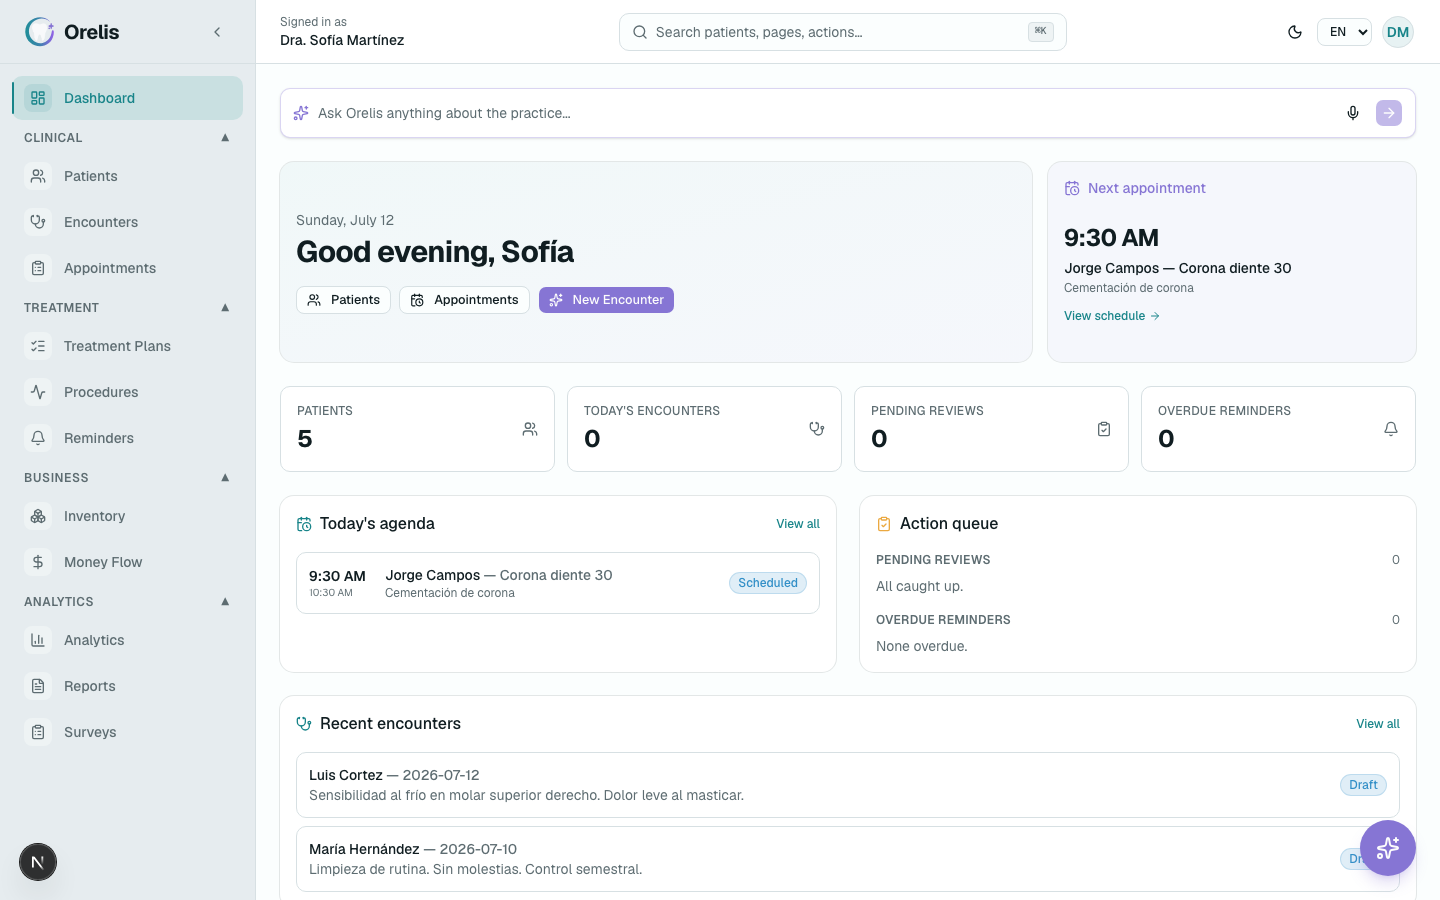The height and width of the screenshot is (900, 1440).
Task: Click the Analytics chart icon
Action: click(38, 640)
